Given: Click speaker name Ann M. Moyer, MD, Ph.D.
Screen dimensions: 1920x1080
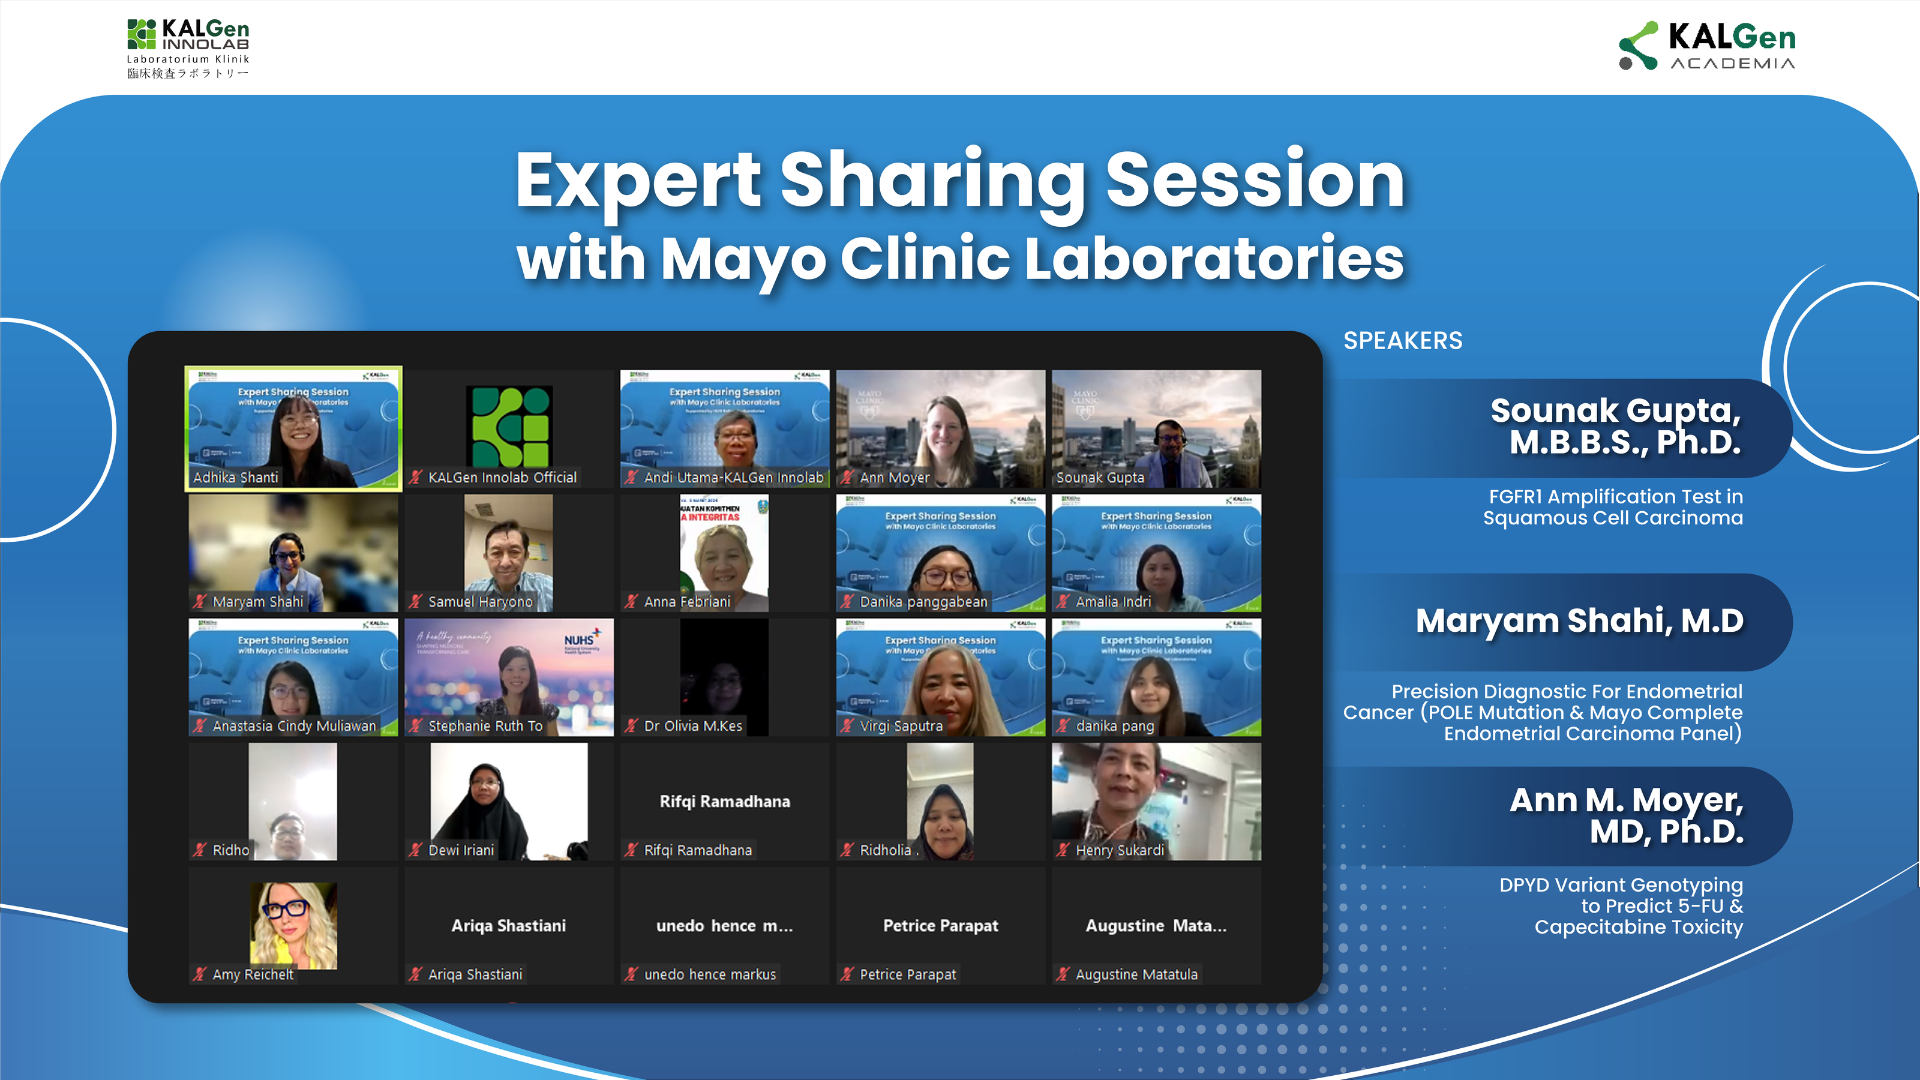Looking at the screenshot, I should pos(1627,815).
